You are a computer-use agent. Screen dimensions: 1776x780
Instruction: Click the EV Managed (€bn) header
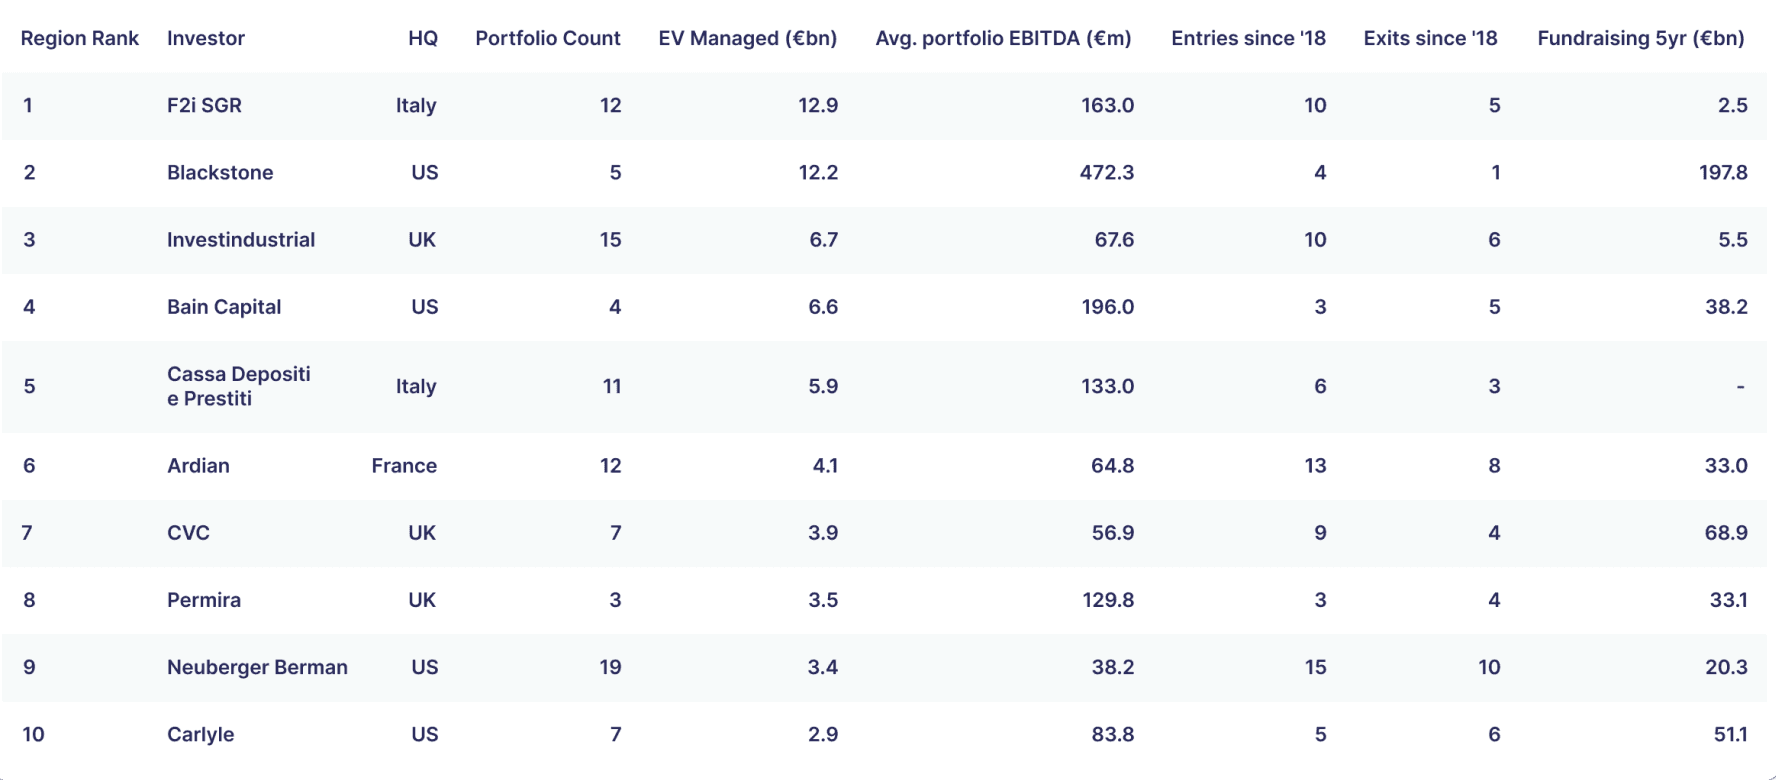tap(748, 38)
